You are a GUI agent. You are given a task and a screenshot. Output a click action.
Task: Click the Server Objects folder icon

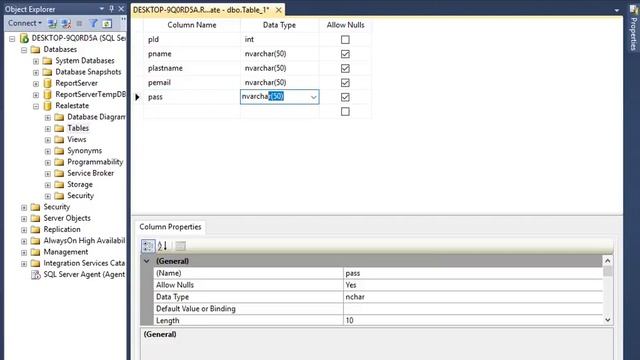[x=36, y=218]
